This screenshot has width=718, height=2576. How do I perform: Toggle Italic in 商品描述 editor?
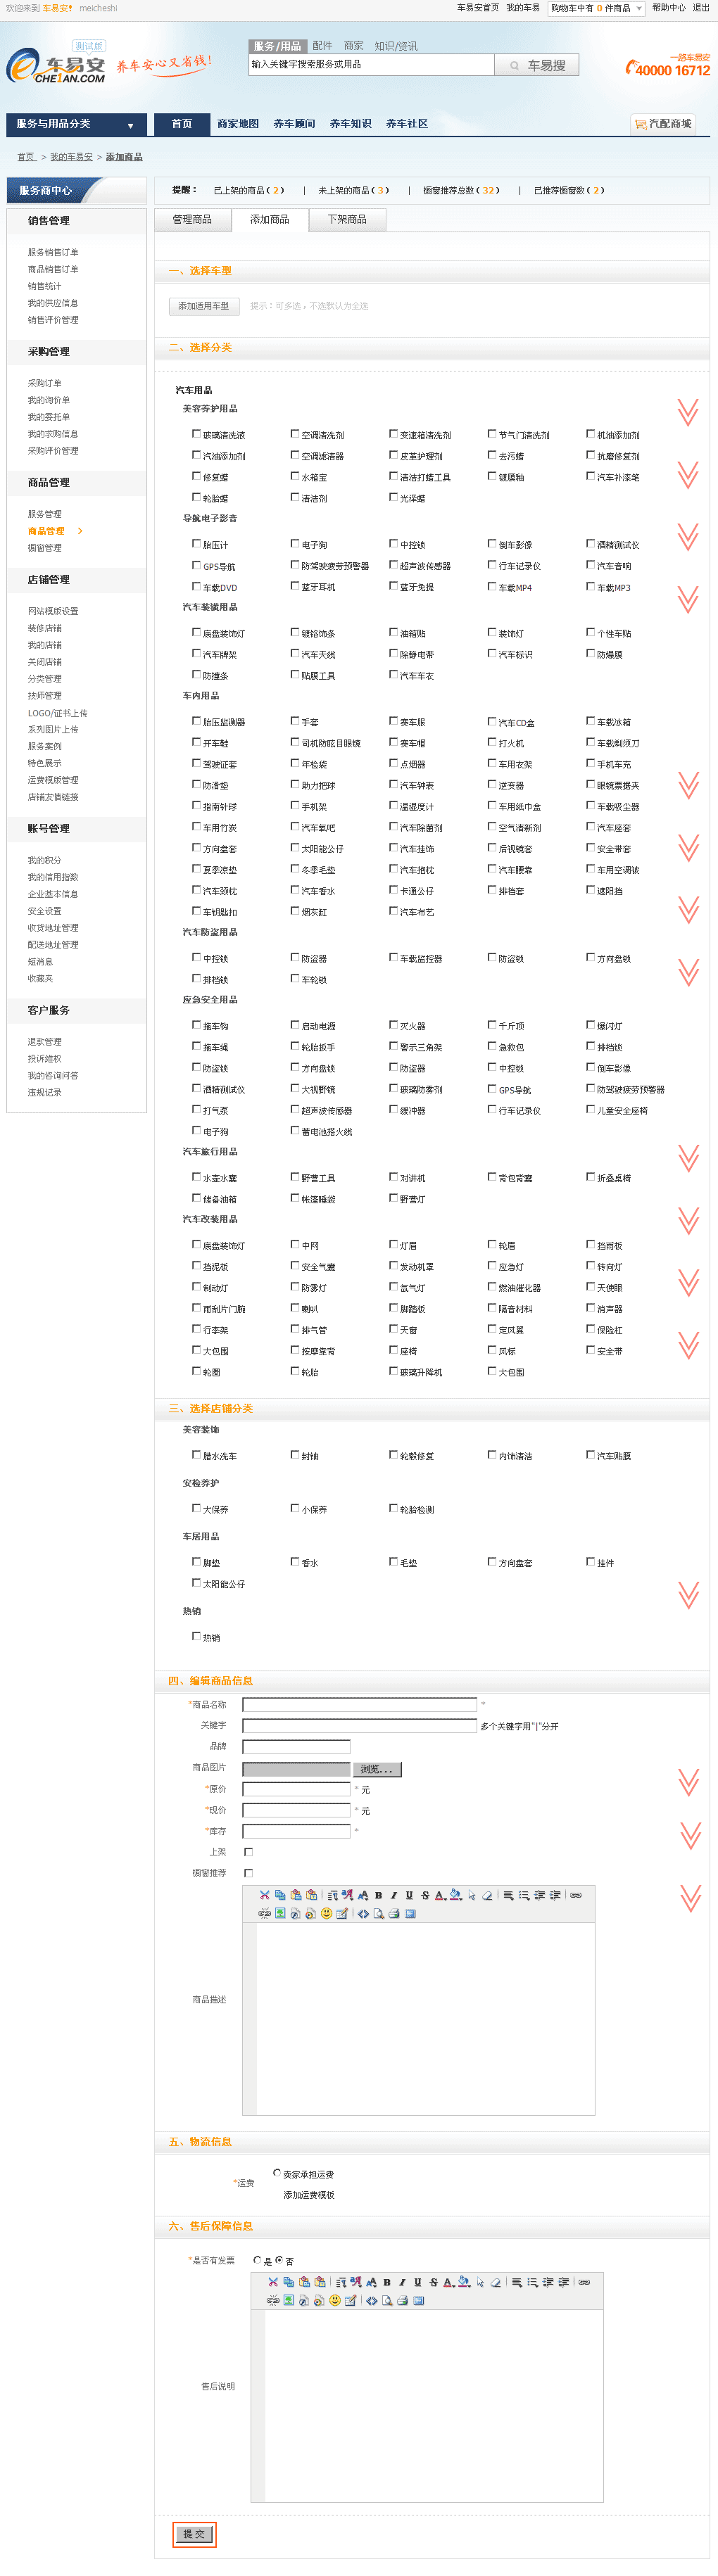point(394,1895)
